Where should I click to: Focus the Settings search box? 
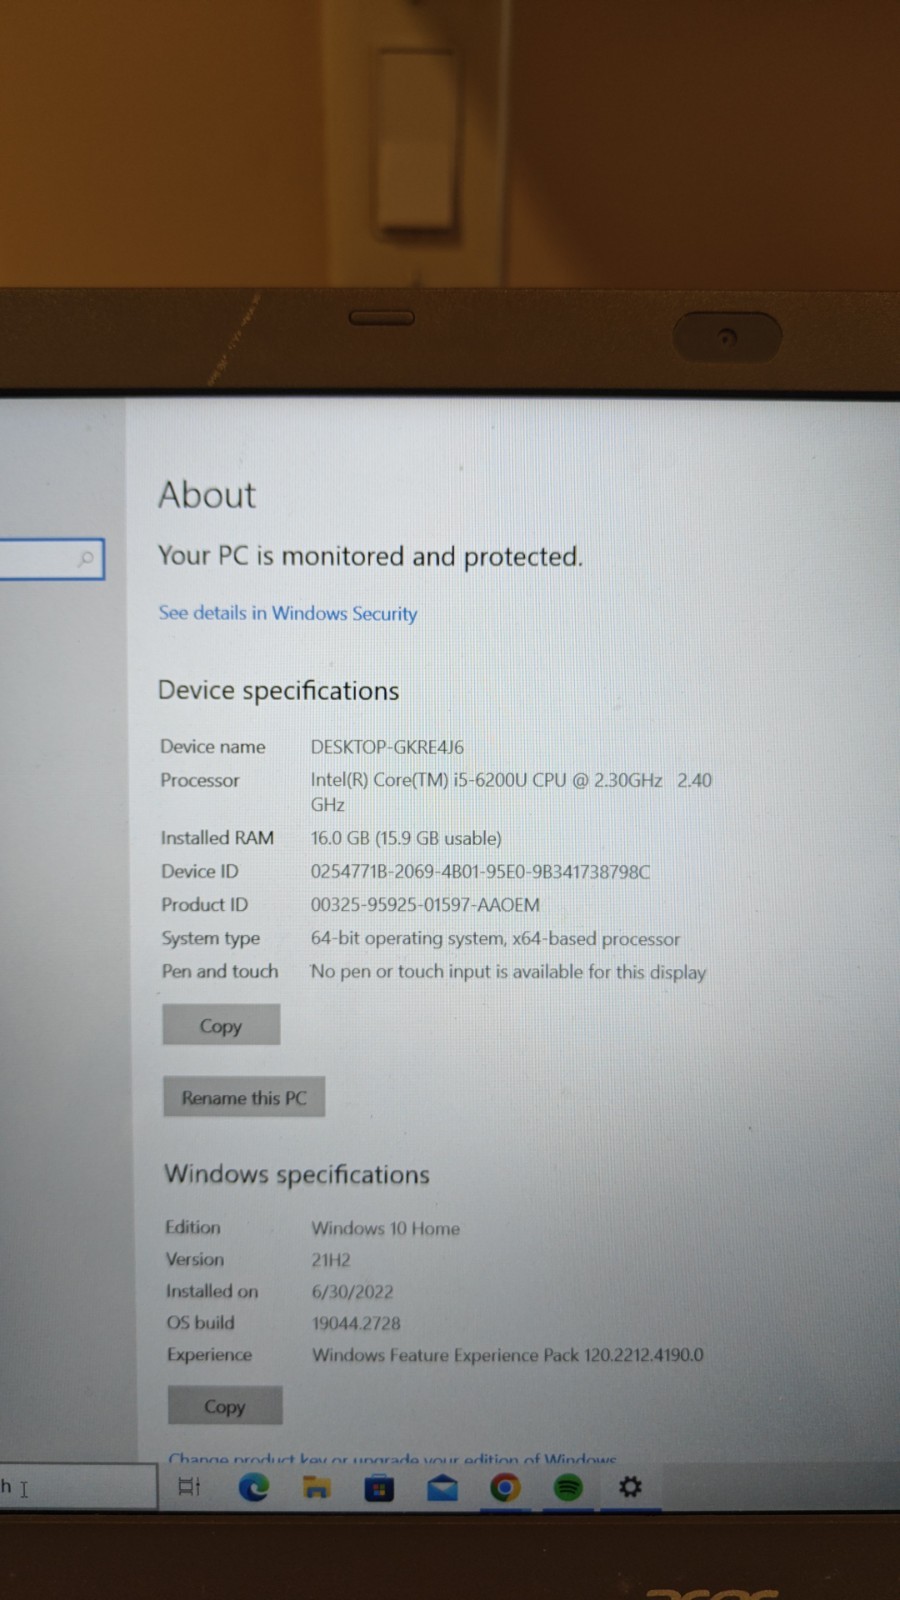pos(50,558)
